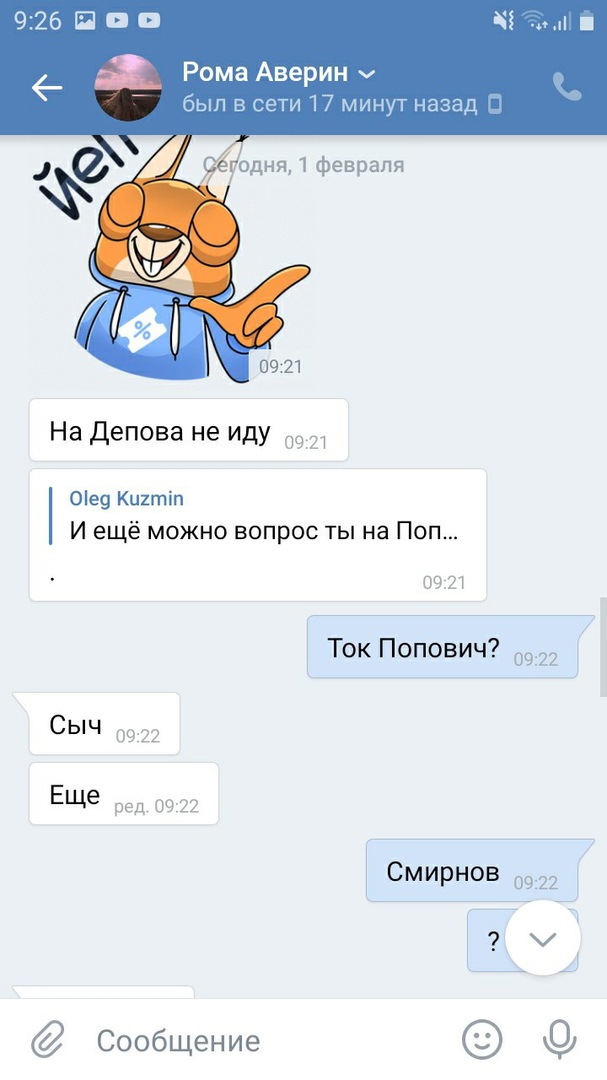Viewport: 607px width, 1080px height.
Task: Tap the Сообщение message input field
Action: (269, 1040)
